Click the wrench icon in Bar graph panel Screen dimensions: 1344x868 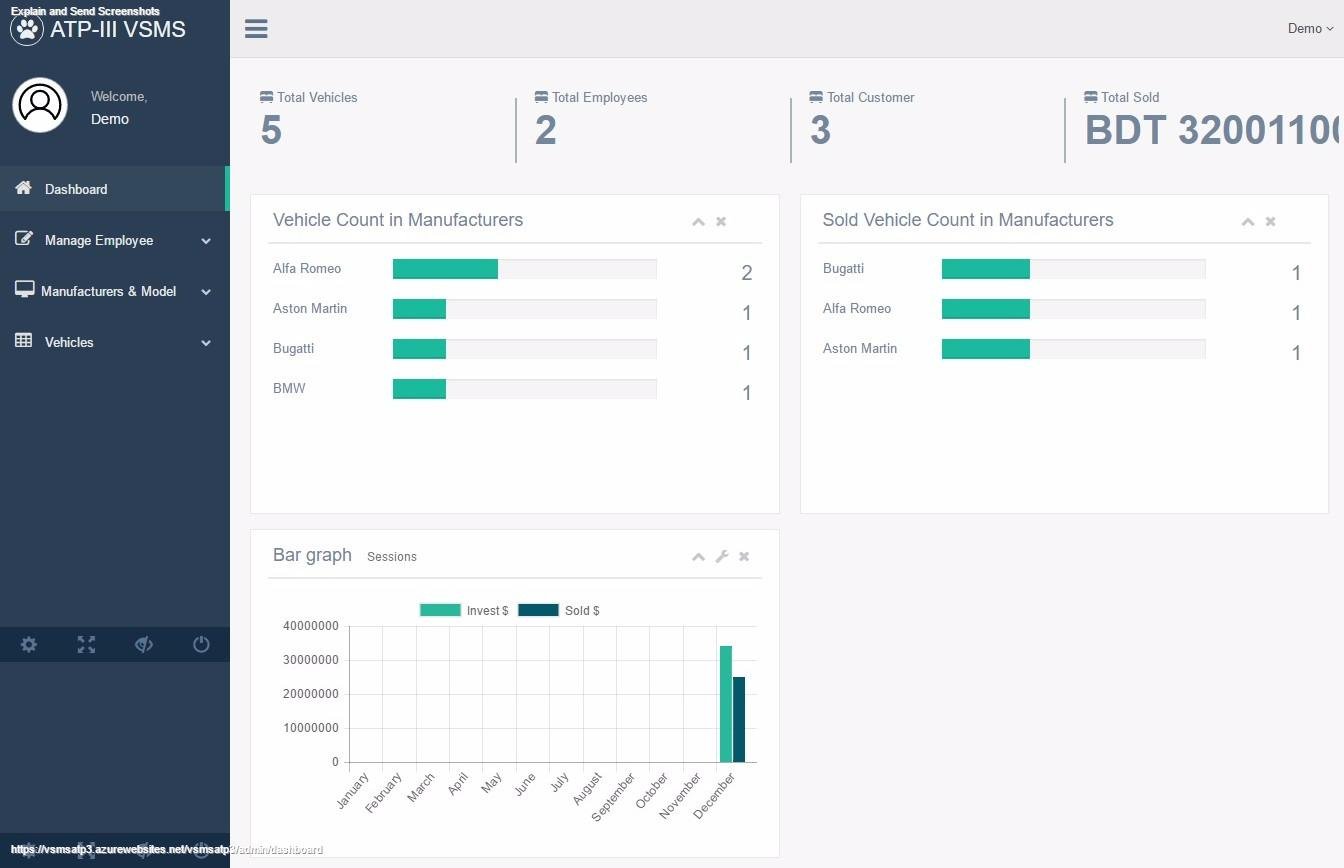(722, 557)
